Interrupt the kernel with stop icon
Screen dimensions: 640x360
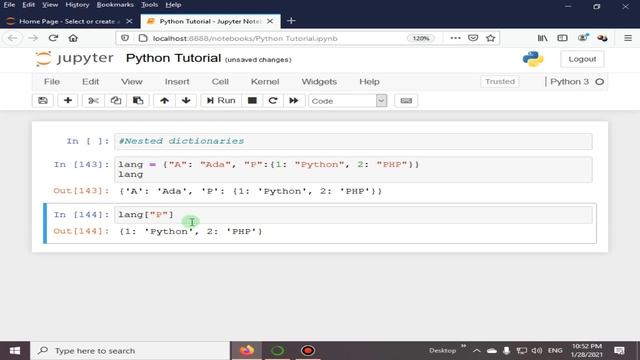point(252,100)
